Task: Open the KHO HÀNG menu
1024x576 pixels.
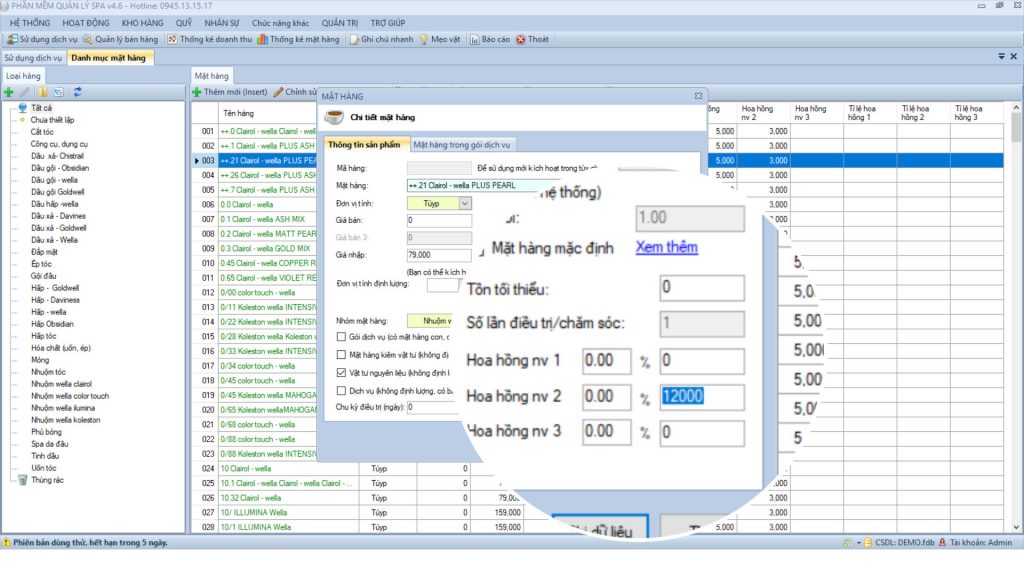Action: click(144, 22)
